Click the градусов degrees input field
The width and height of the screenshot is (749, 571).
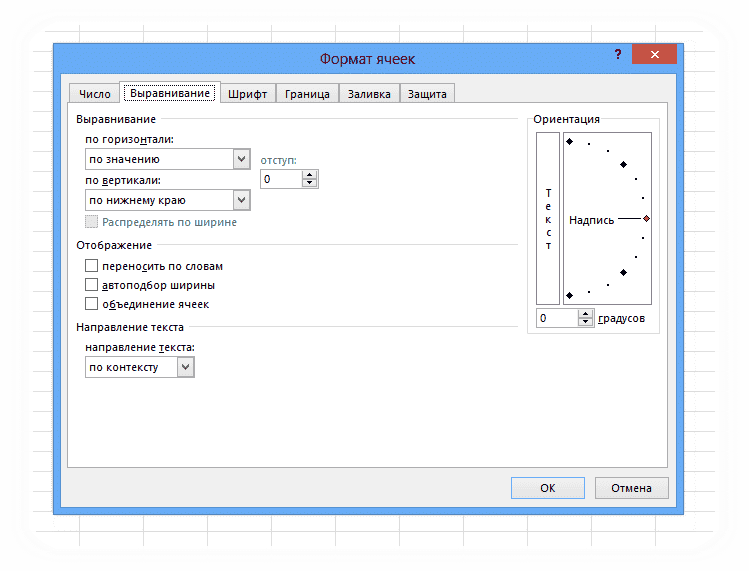tap(557, 318)
